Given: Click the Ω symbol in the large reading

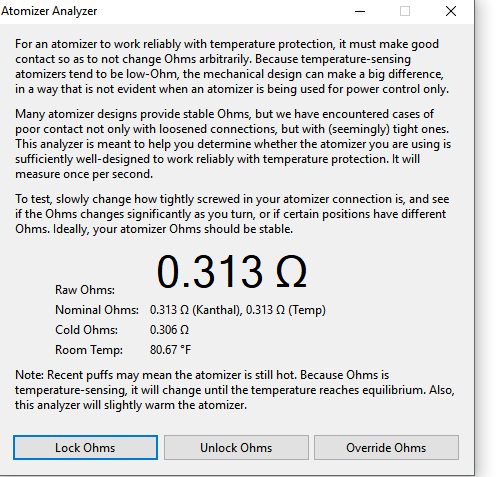Looking at the screenshot, I should tap(291, 271).
